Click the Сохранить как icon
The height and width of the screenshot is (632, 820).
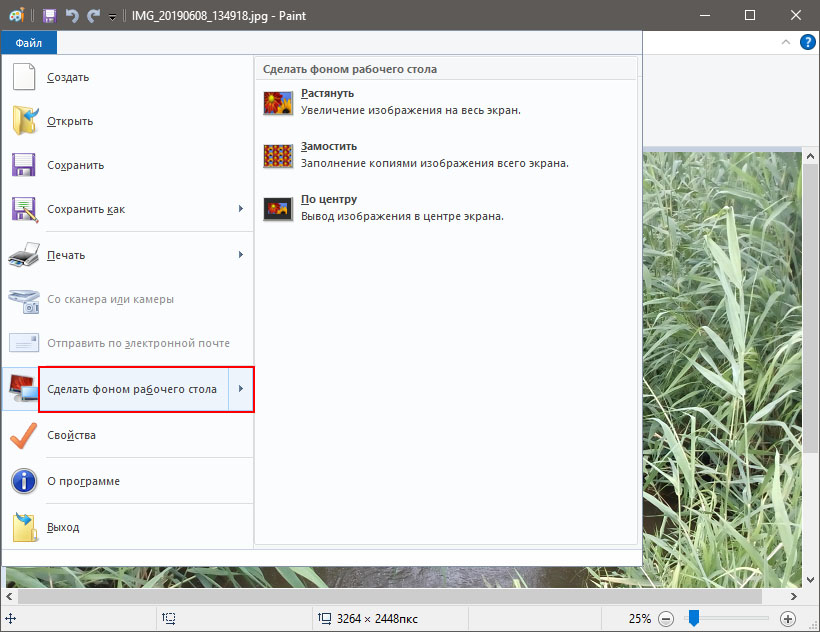point(25,210)
